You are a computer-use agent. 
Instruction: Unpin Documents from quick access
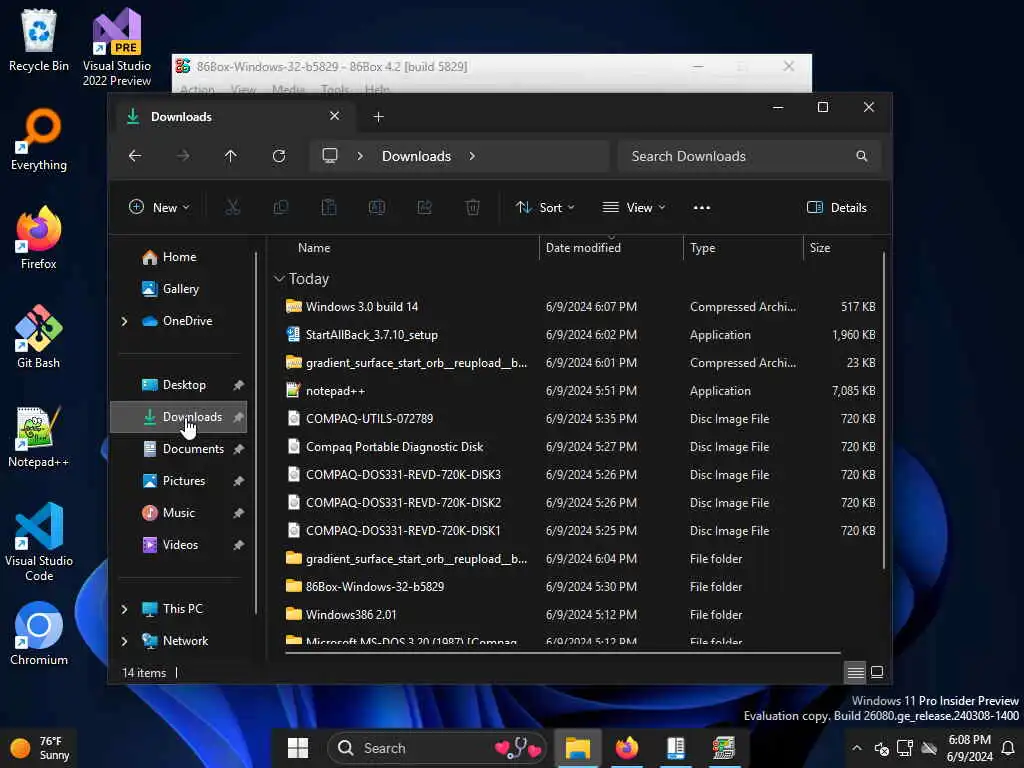pos(238,449)
